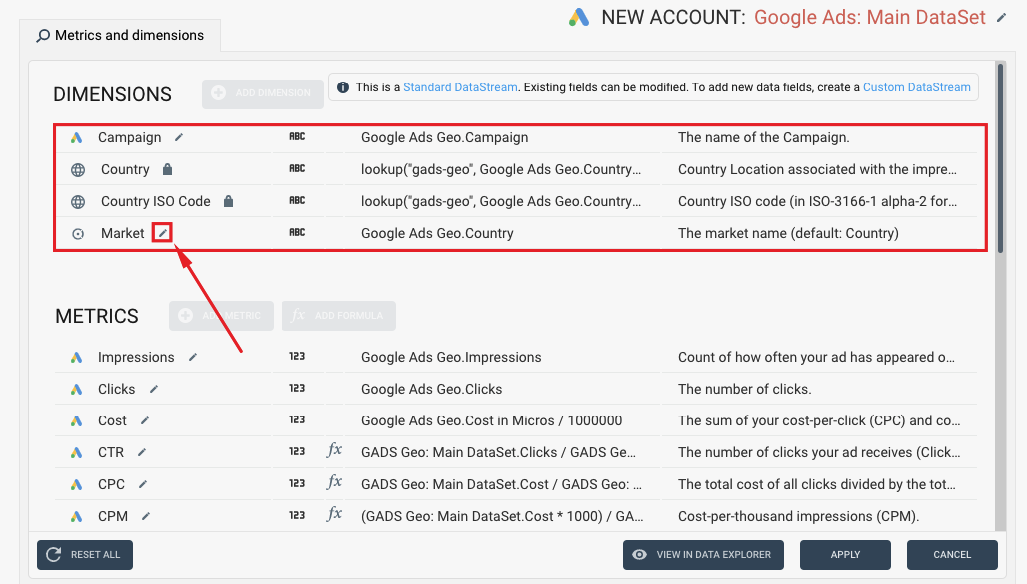The image size is (1027, 584).
Task: Click the 123 type icon for Impressions
Action: 297,357
